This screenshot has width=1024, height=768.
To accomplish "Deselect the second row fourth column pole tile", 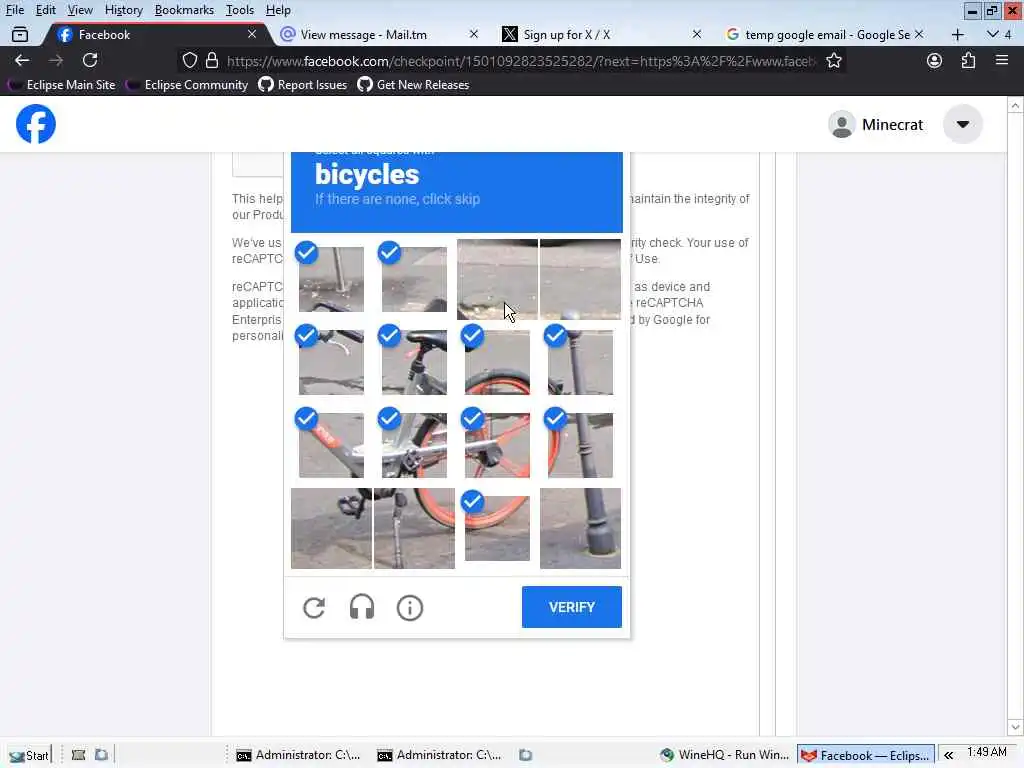I will pos(580,362).
